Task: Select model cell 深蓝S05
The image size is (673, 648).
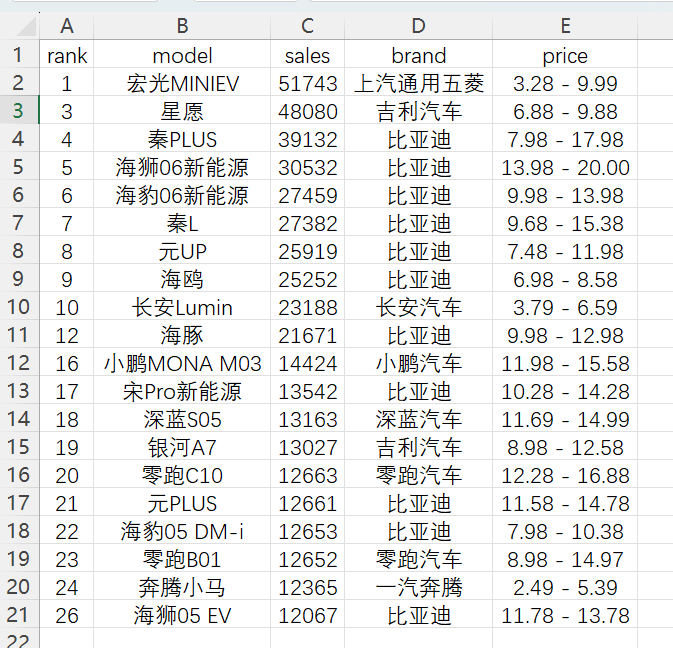Action: point(182,418)
